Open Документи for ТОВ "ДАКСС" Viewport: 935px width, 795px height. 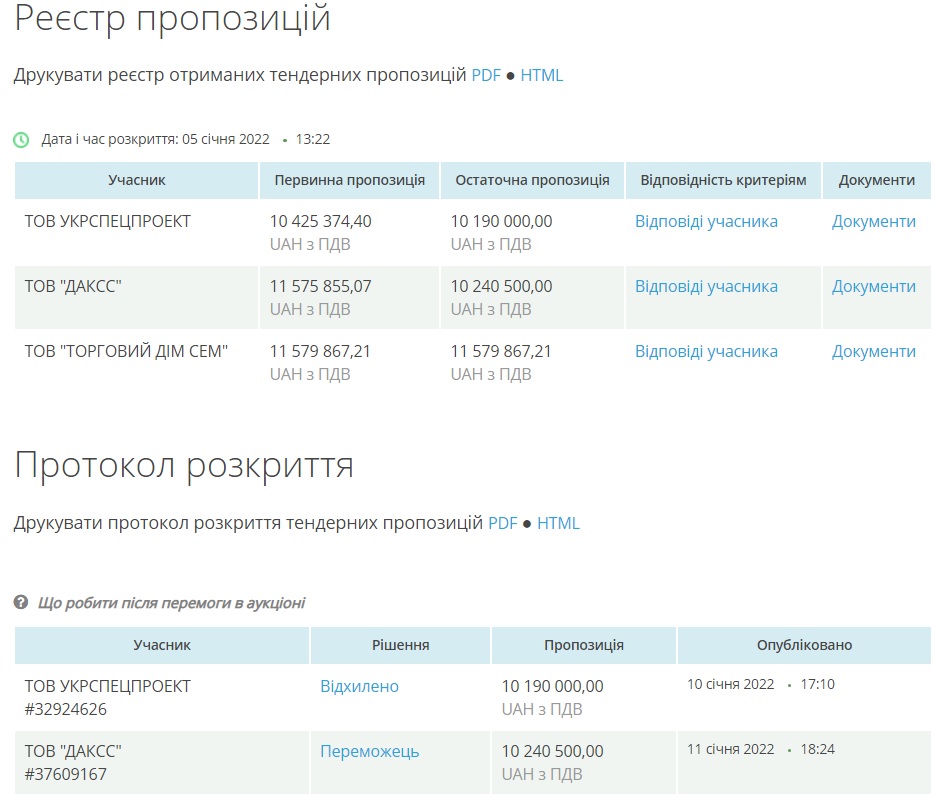(x=874, y=286)
